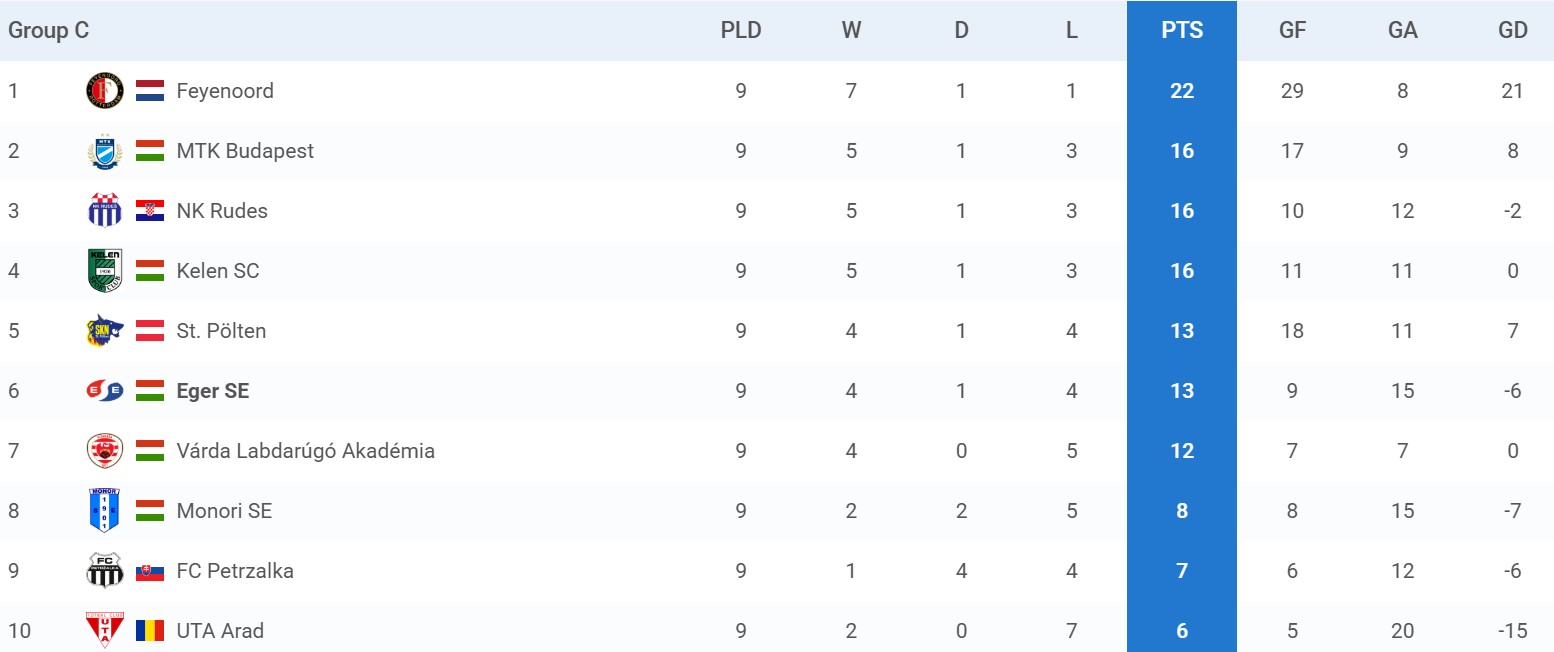Viewport: 1554px width, 652px height.
Task: Click the UTA Arad red crest
Action: tap(104, 629)
